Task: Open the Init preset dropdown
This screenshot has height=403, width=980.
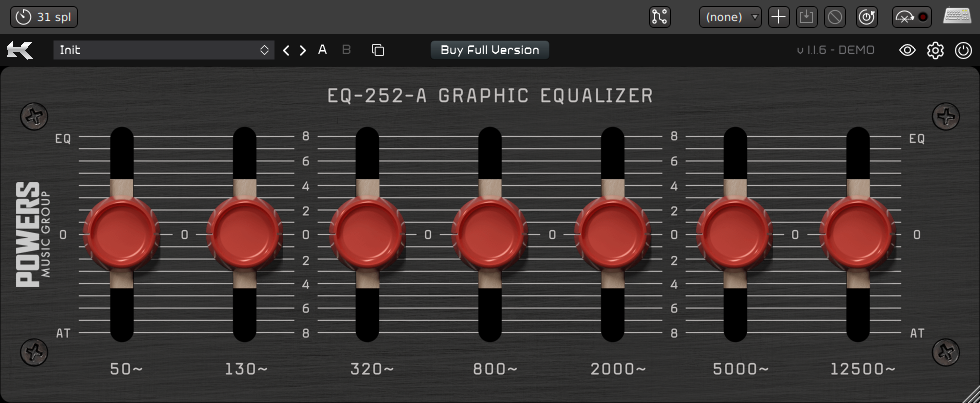Action: (x=163, y=50)
